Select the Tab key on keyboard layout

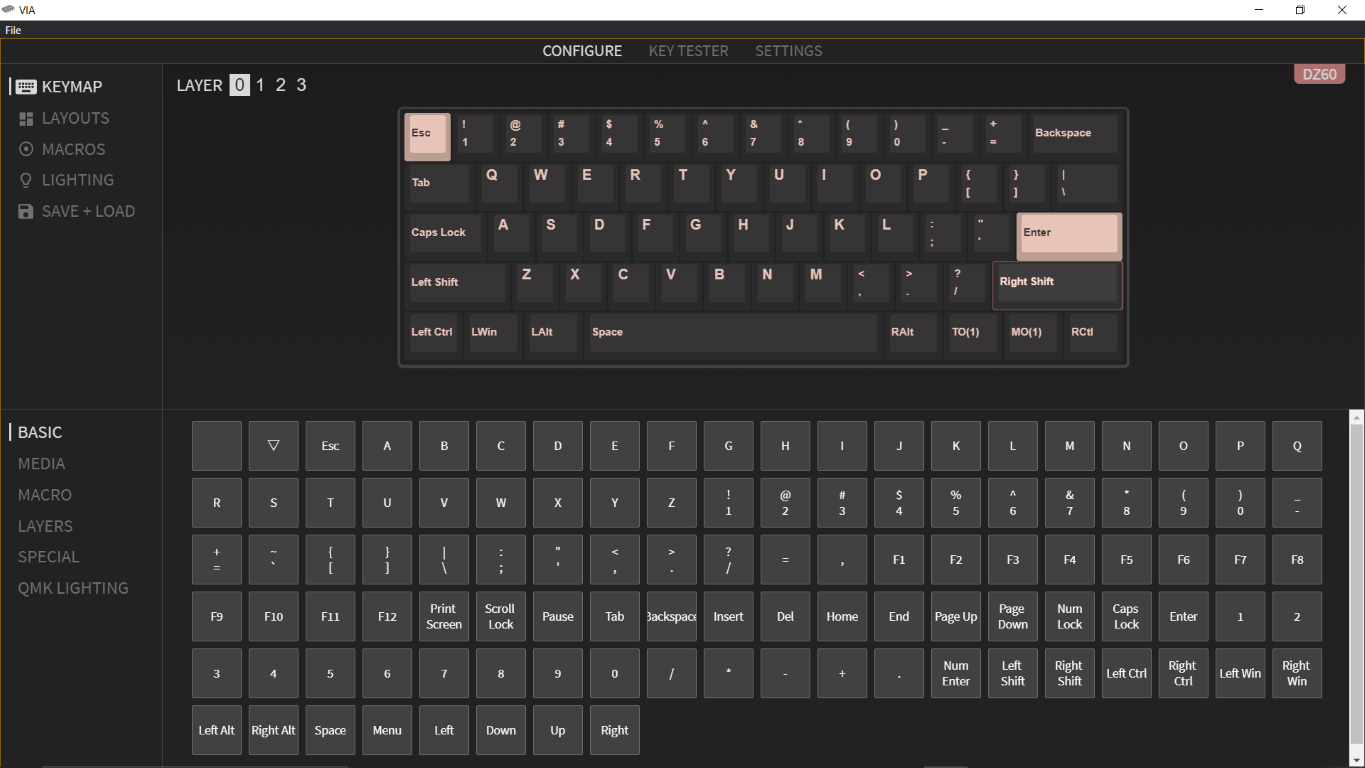pyautogui.click(x=438, y=186)
